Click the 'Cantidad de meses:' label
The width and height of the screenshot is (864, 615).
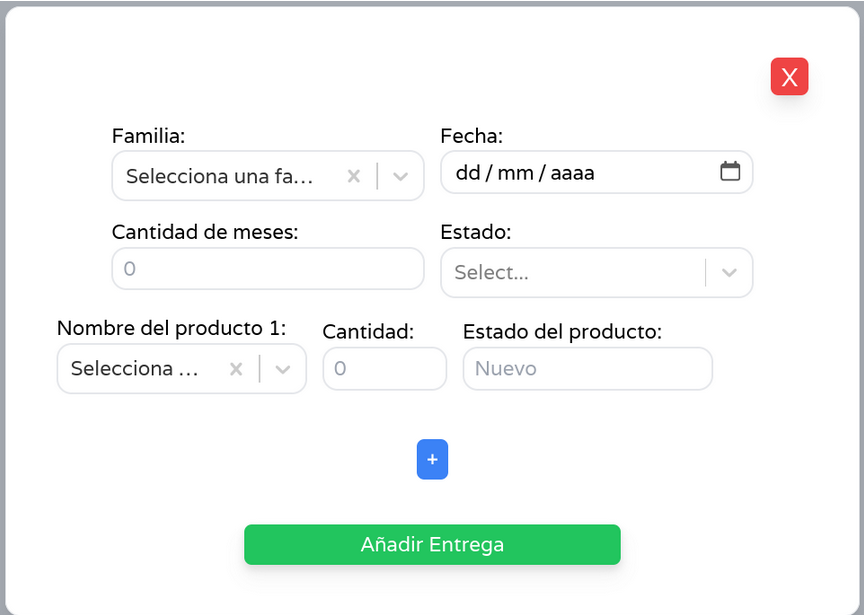pyautogui.click(x=205, y=232)
